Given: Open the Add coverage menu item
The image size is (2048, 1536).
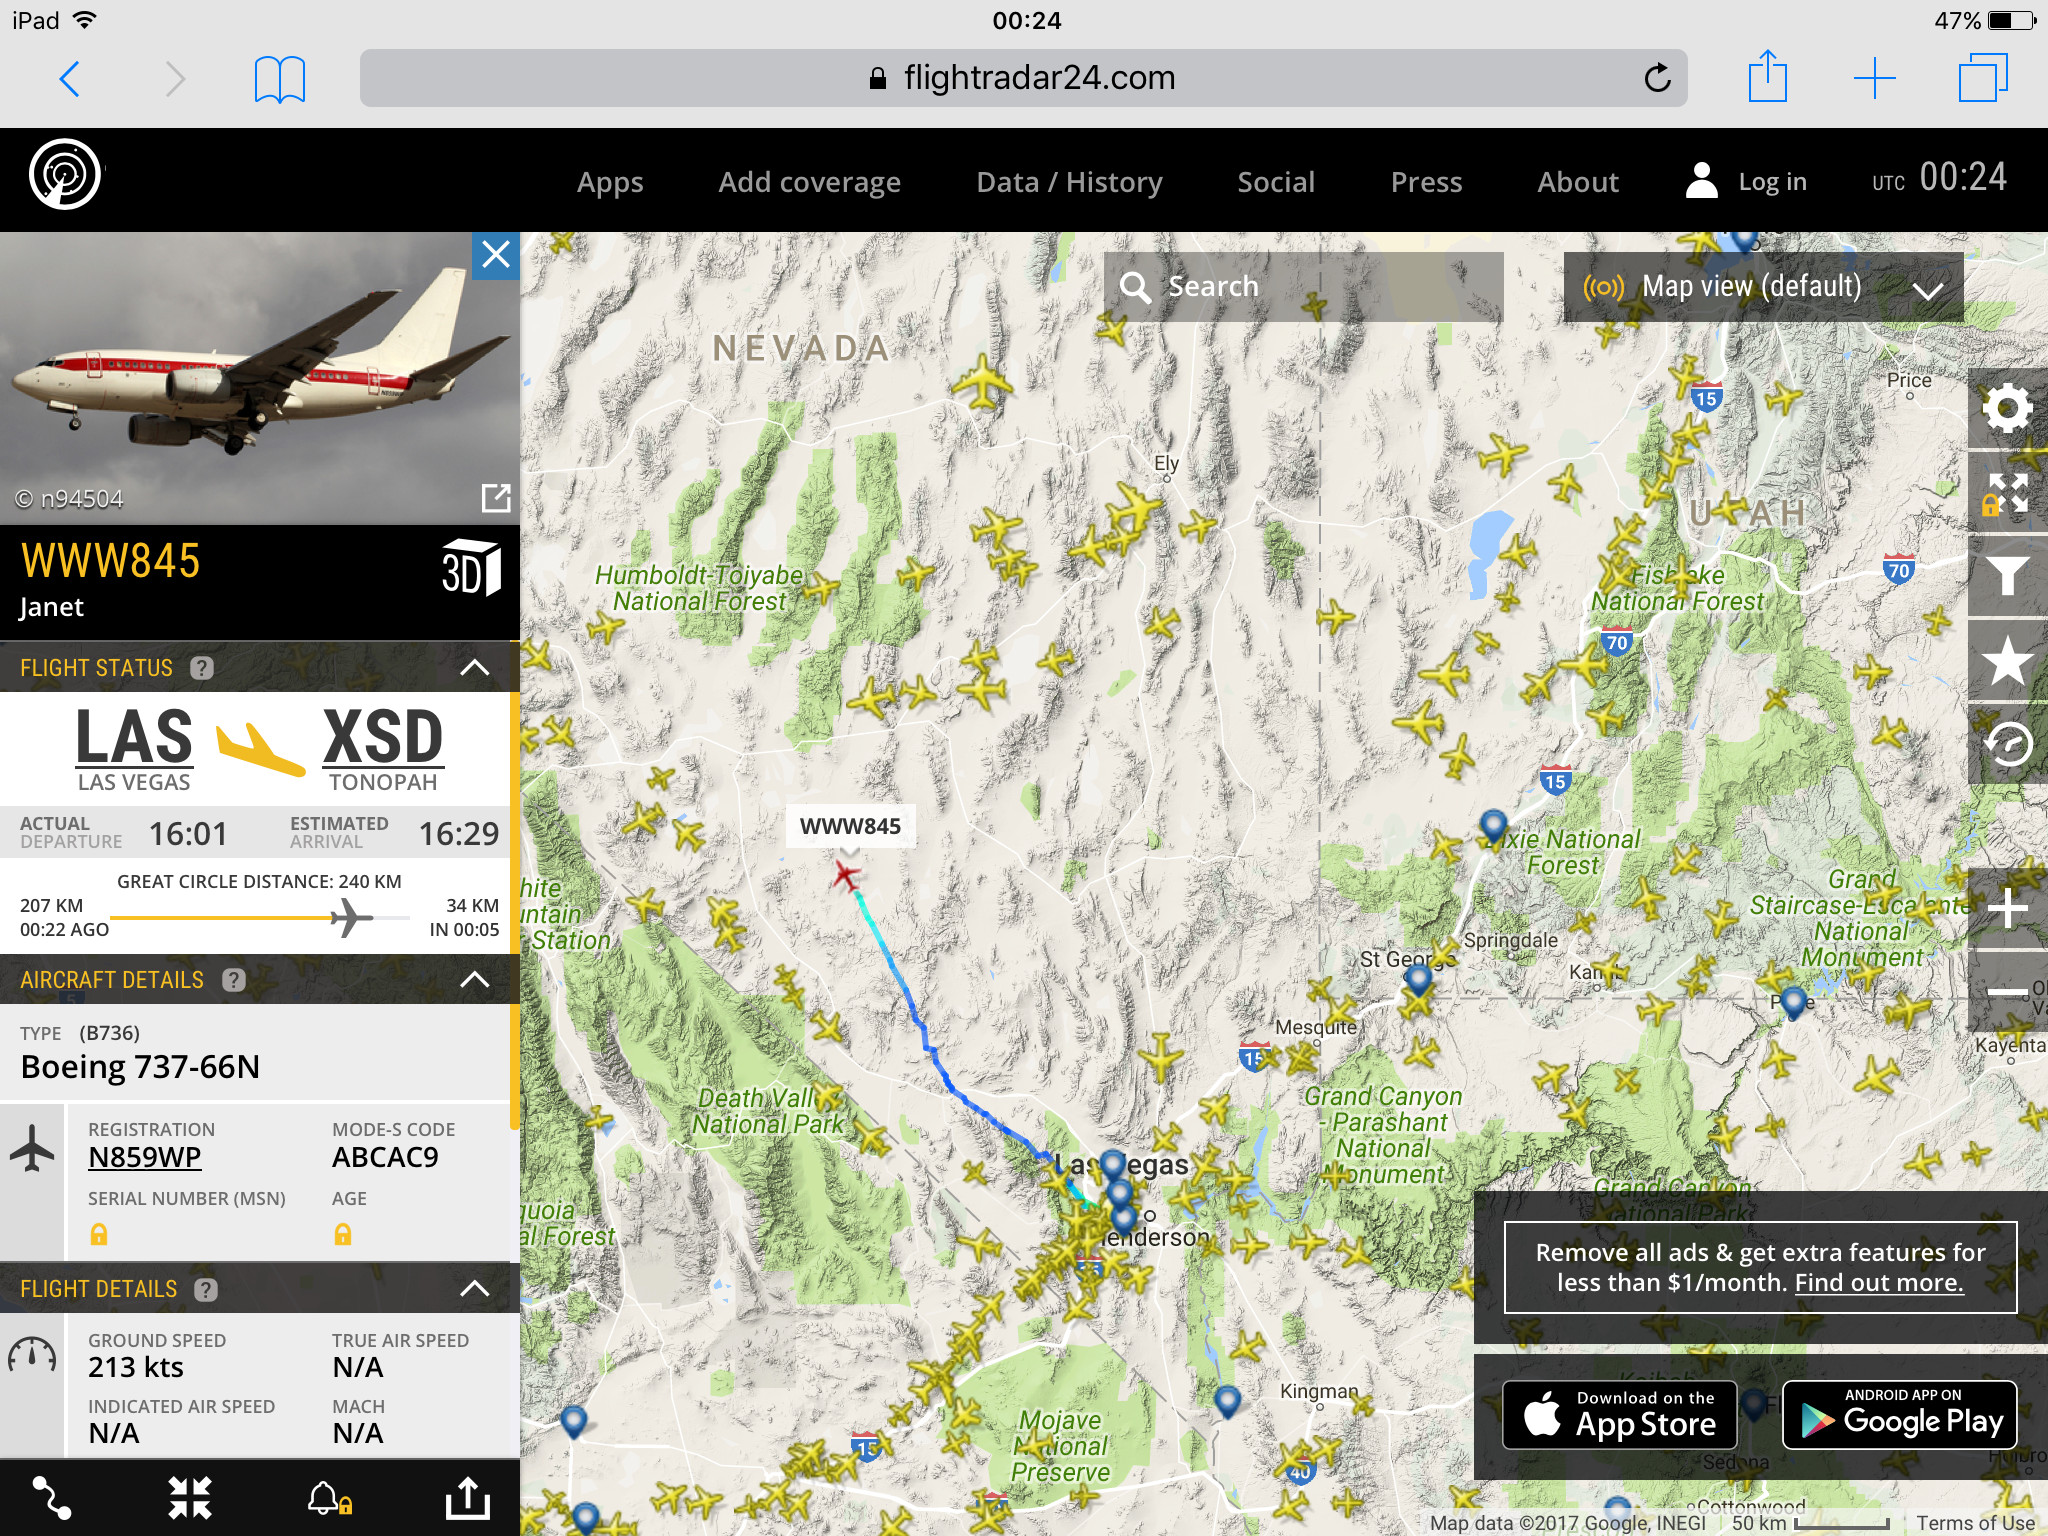Looking at the screenshot, I should coord(809,182).
